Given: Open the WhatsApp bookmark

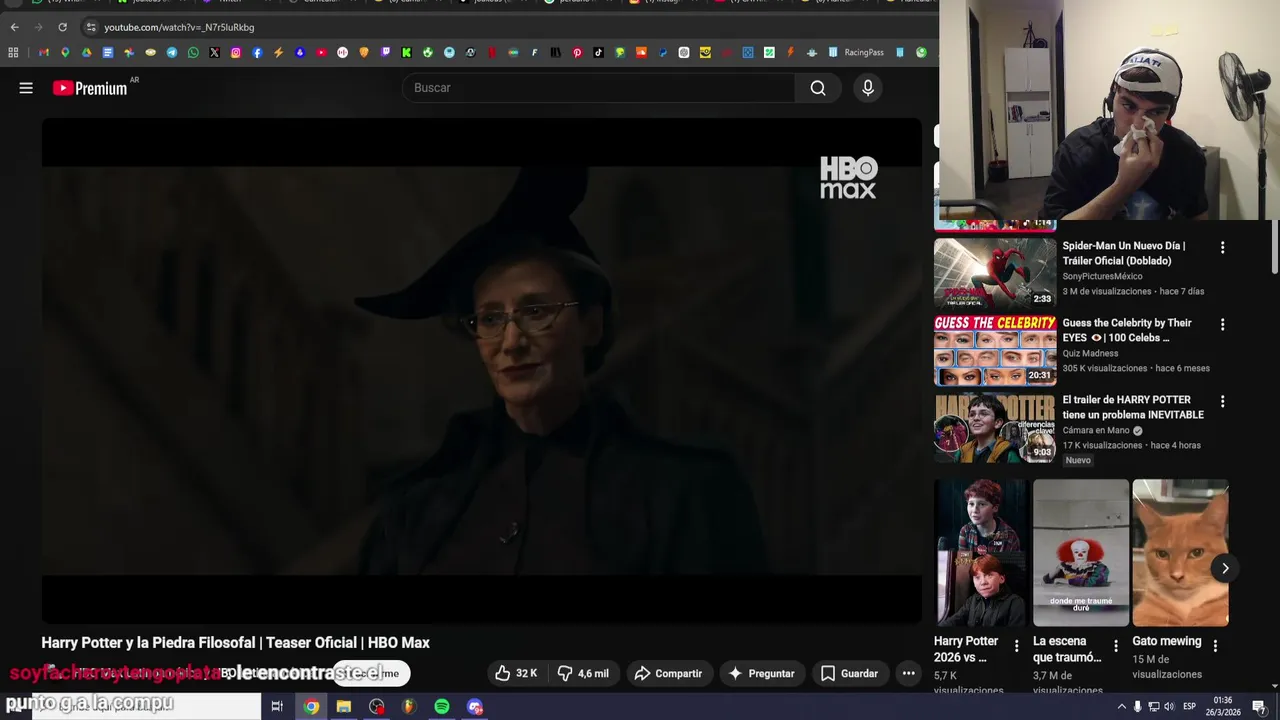Looking at the screenshot, I should click(193, 52).
